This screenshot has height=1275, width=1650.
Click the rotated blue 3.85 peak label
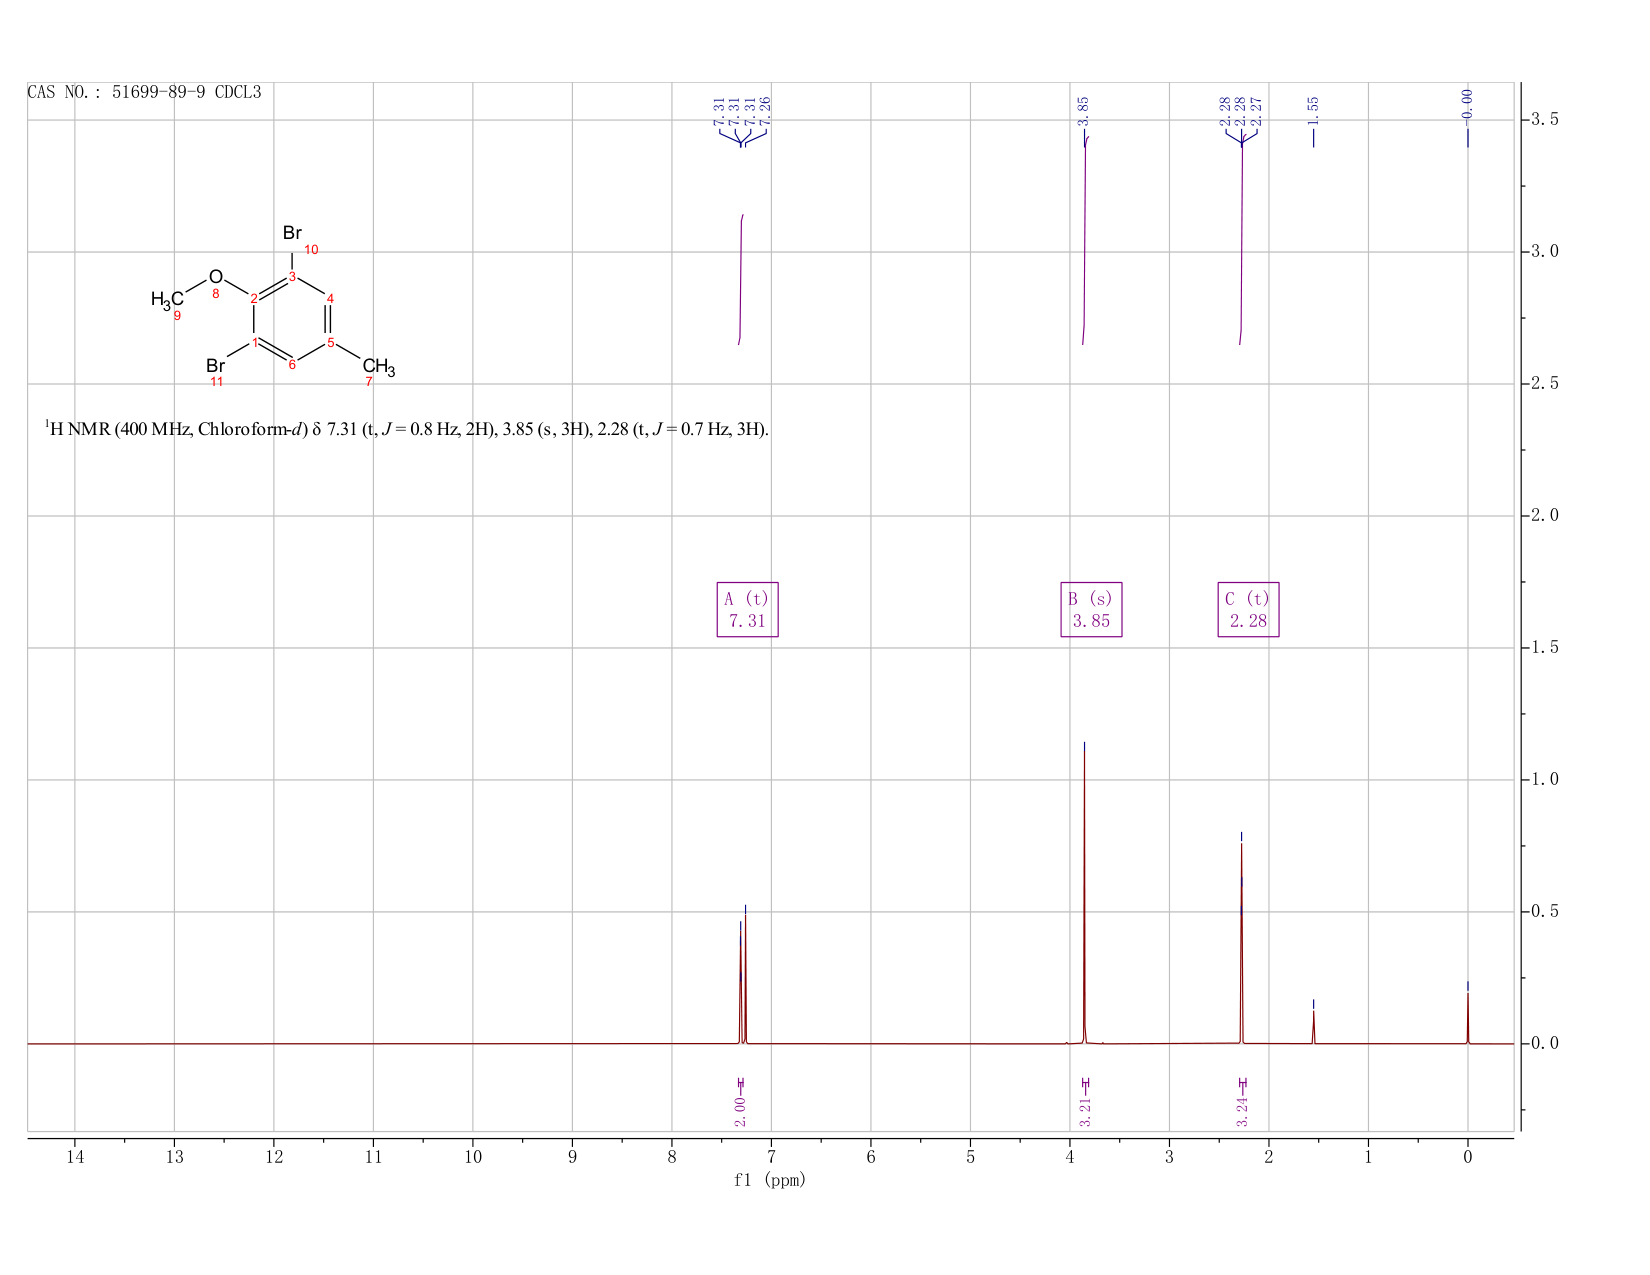point(1083,111)
